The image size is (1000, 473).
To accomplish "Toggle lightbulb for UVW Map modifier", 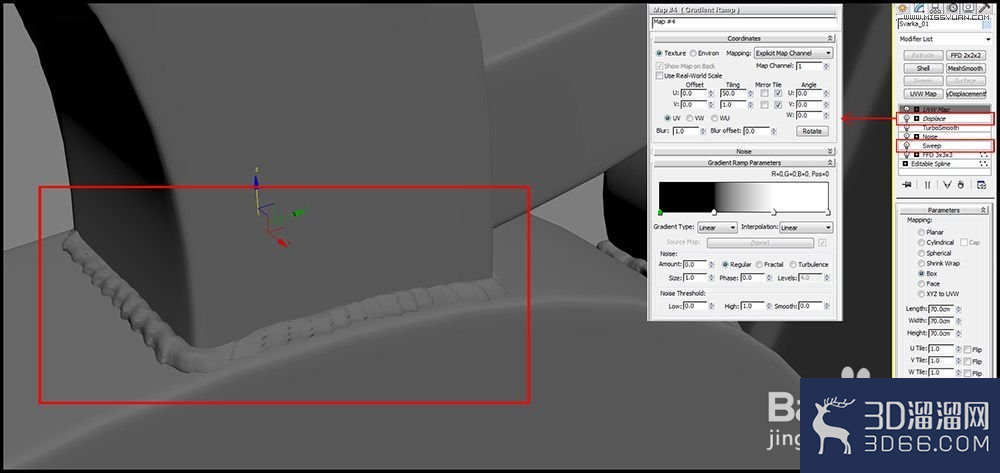I will [907, 110].
